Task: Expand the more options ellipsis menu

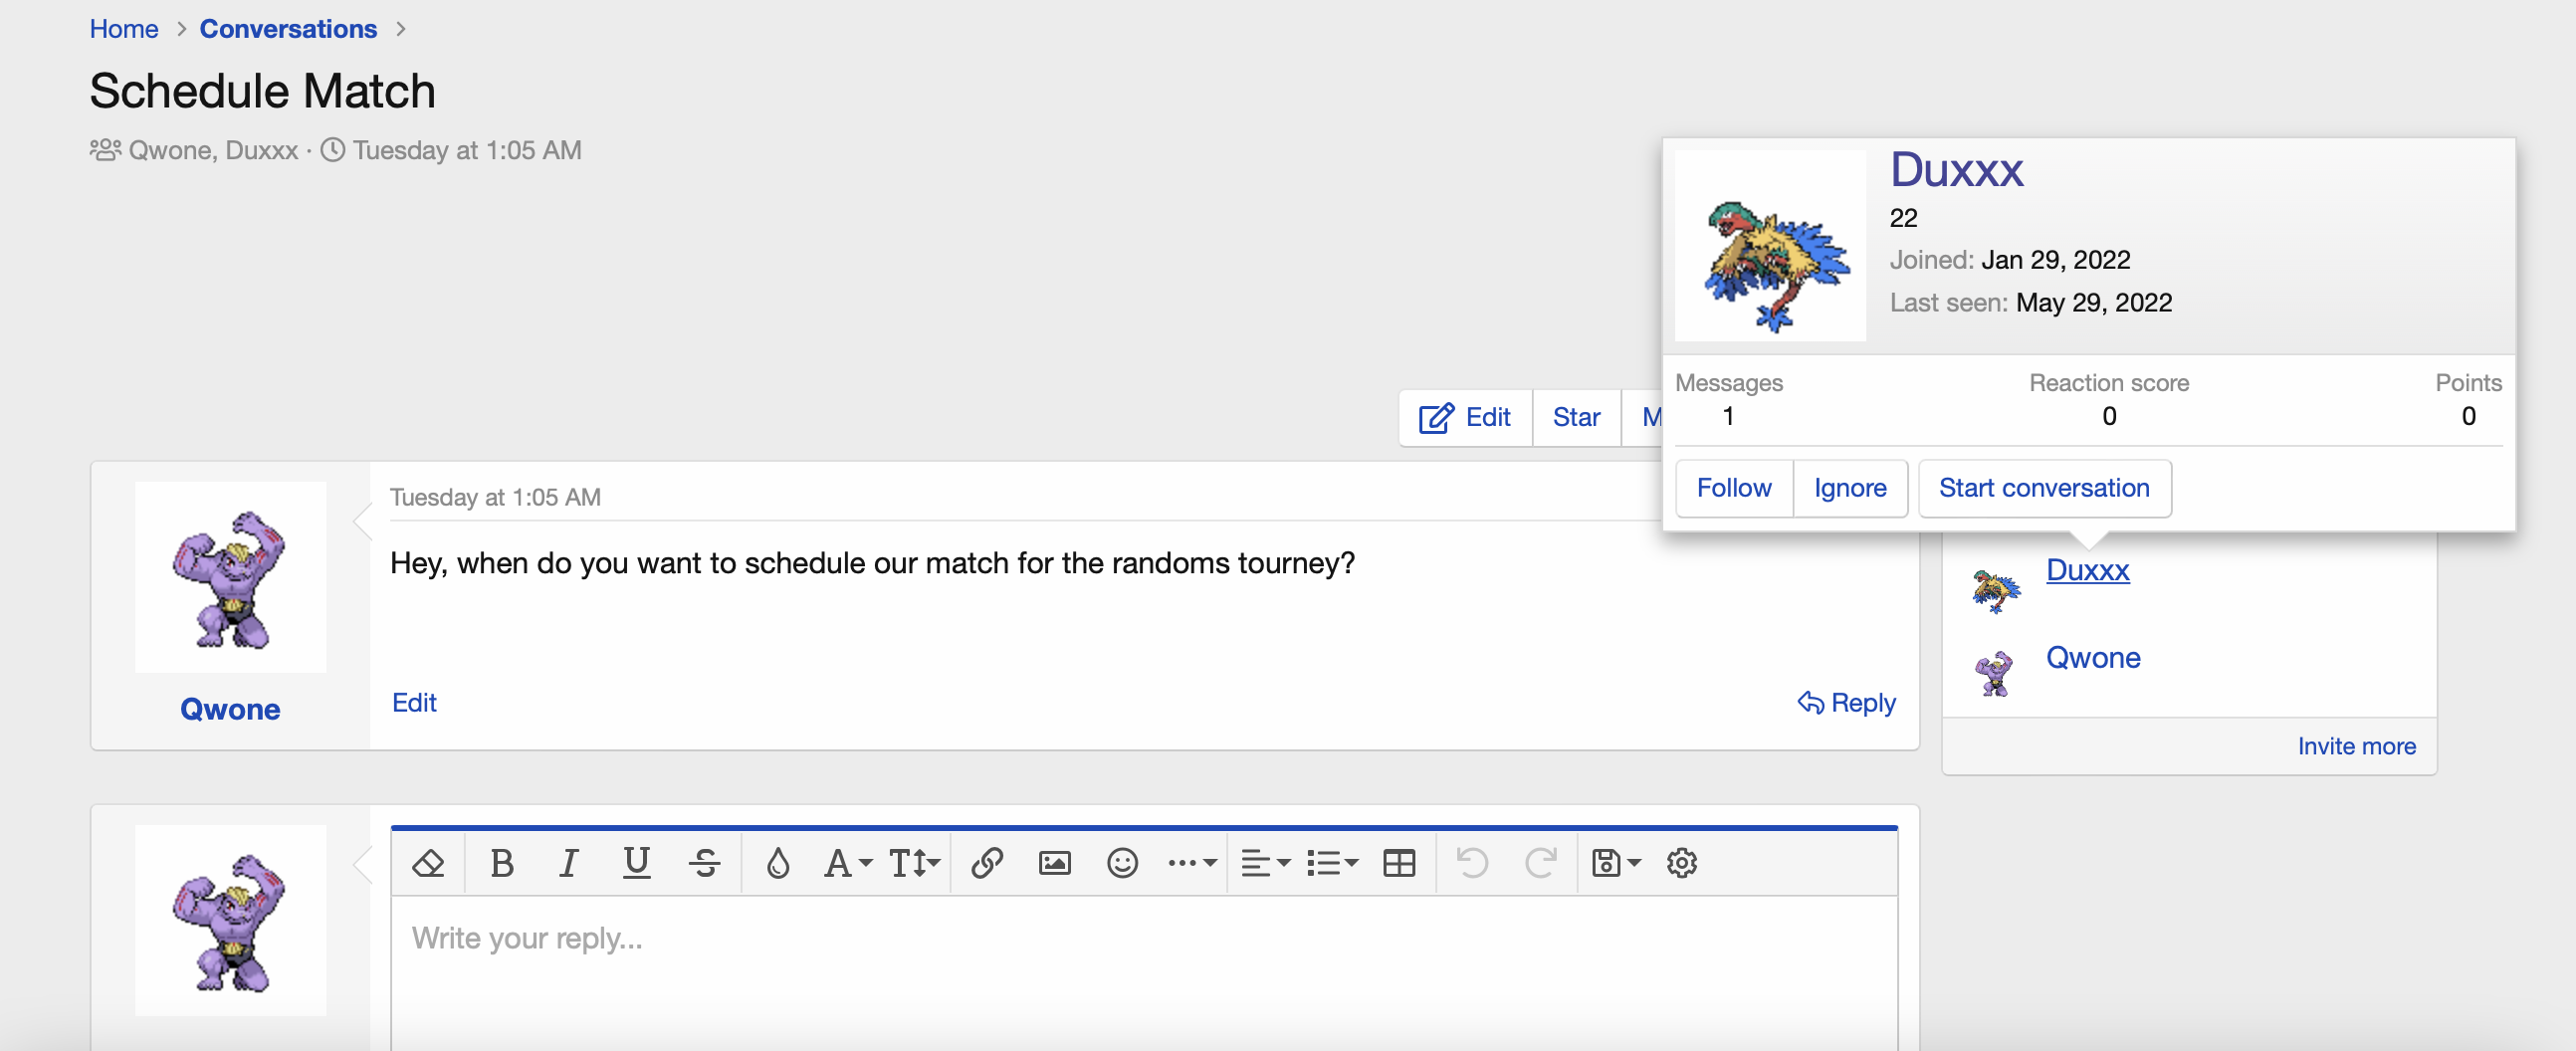Action: tap(1191, 862)
